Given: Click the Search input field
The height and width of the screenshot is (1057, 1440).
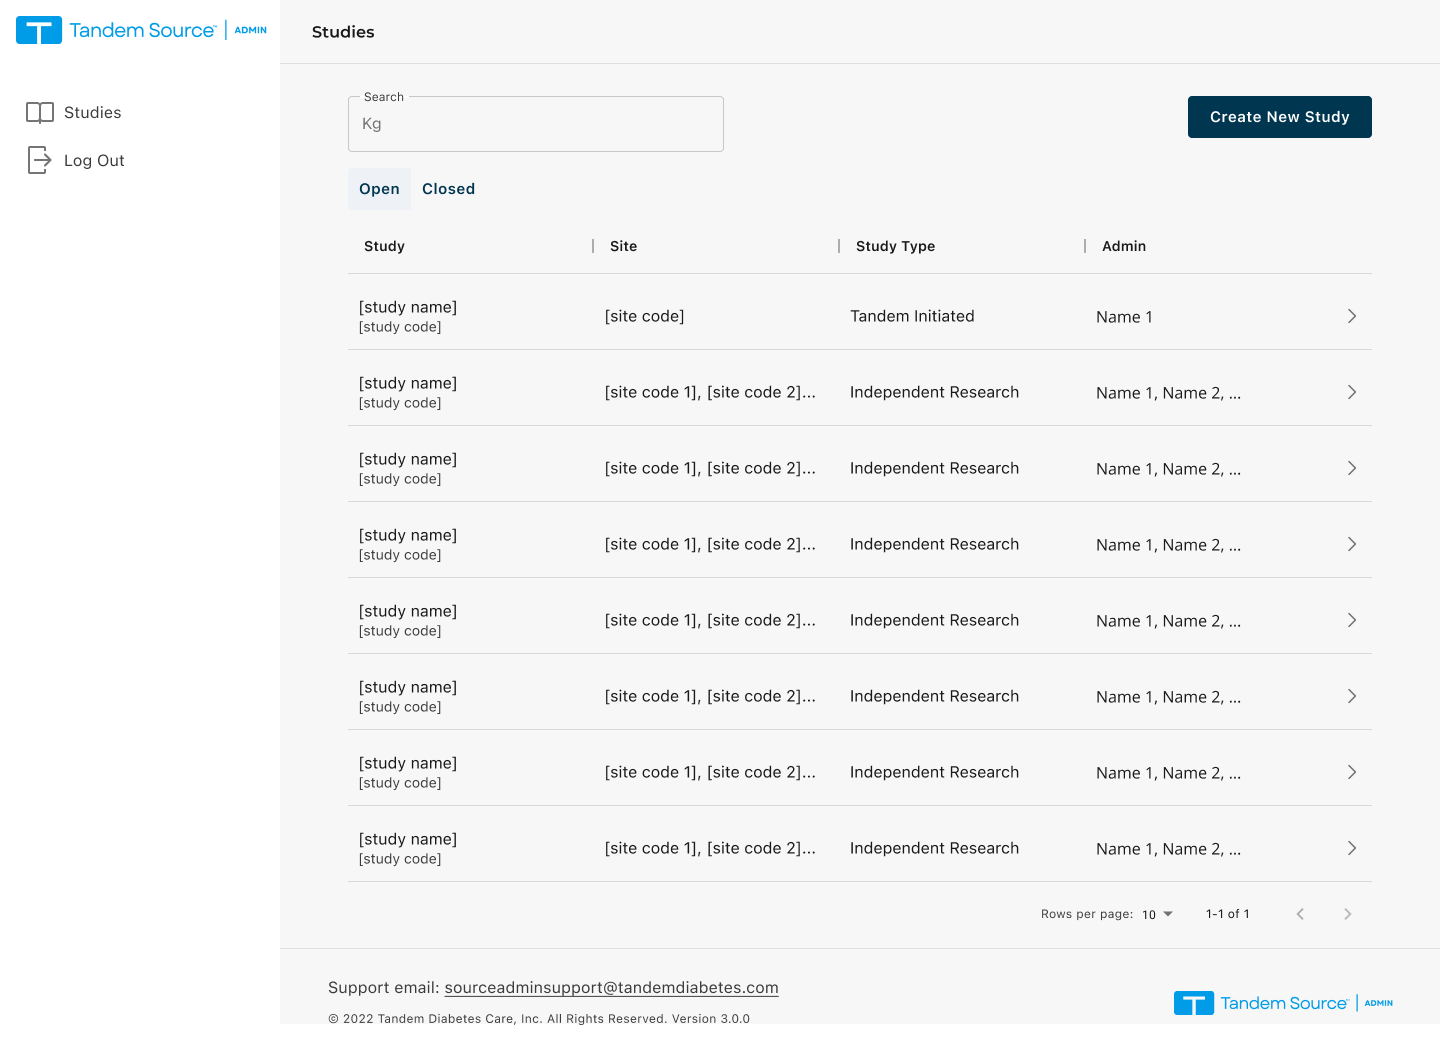Looking at the screenshot, I should 536,124.
